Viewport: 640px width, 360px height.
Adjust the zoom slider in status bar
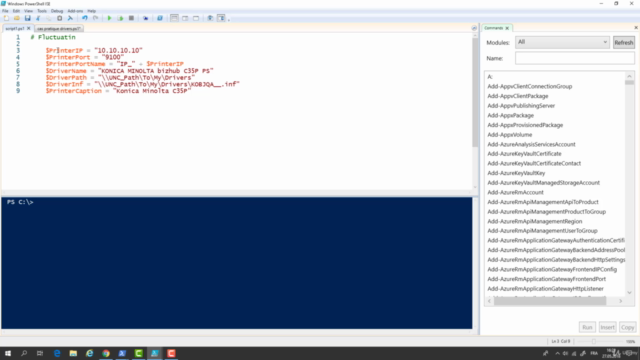click(x=594, y=341)
